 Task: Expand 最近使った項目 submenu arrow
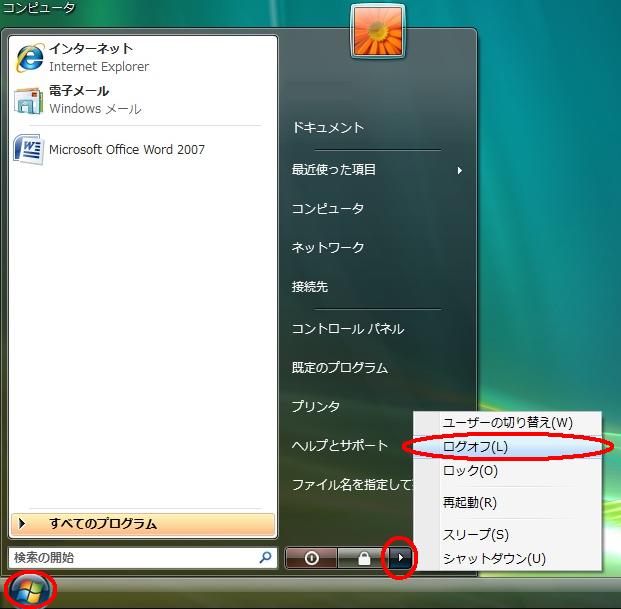click(x=460, y=171)
